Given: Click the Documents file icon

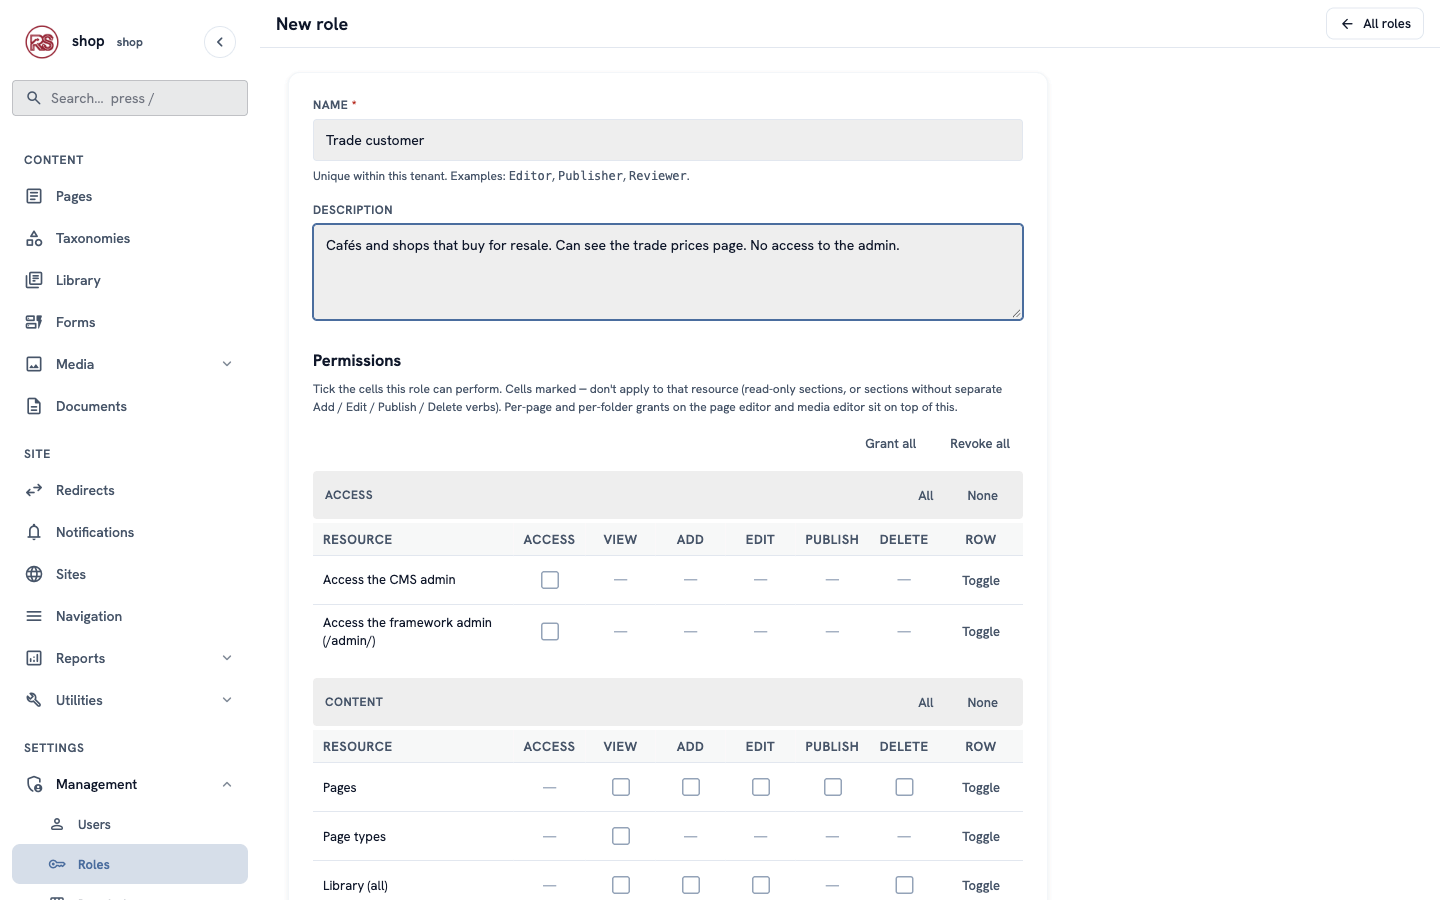Looking at the screenshot, I should coord(34,406).
